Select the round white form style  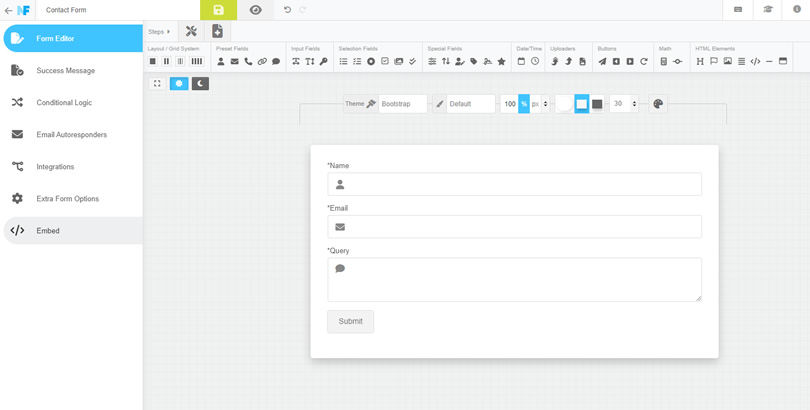[564, 104]
